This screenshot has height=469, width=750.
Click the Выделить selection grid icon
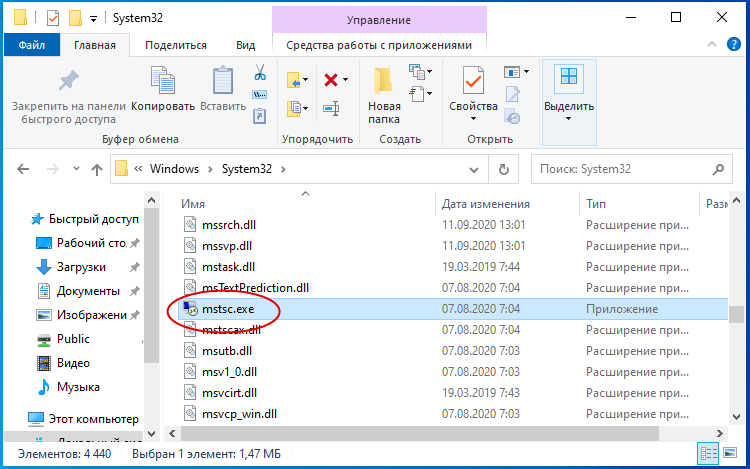point(569,76)
